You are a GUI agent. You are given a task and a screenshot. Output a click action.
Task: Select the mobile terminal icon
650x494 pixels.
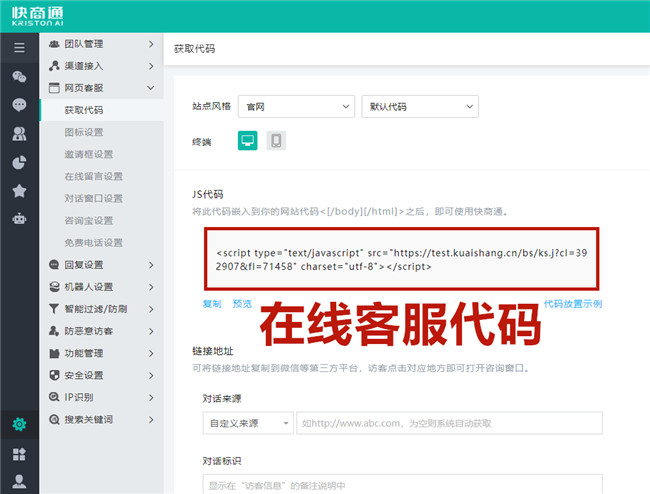[x=276, y=141]
